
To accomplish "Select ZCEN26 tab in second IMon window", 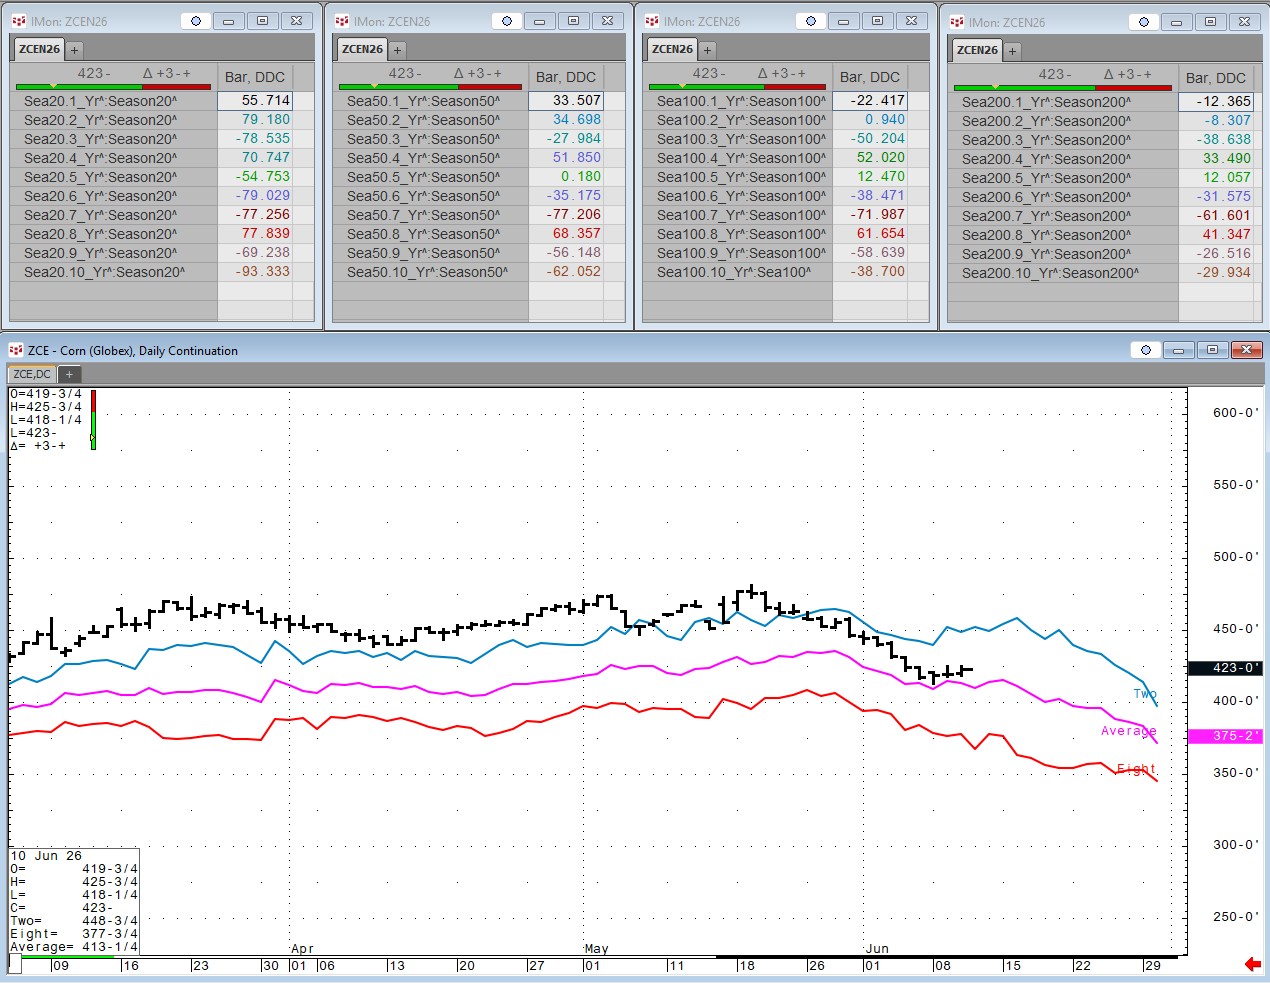I will point(362,49).
